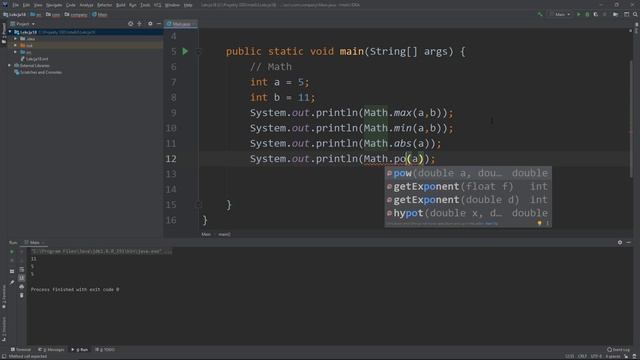Select the .iml file in Project tree
This screenshot has height=360, width=640.
34,59
